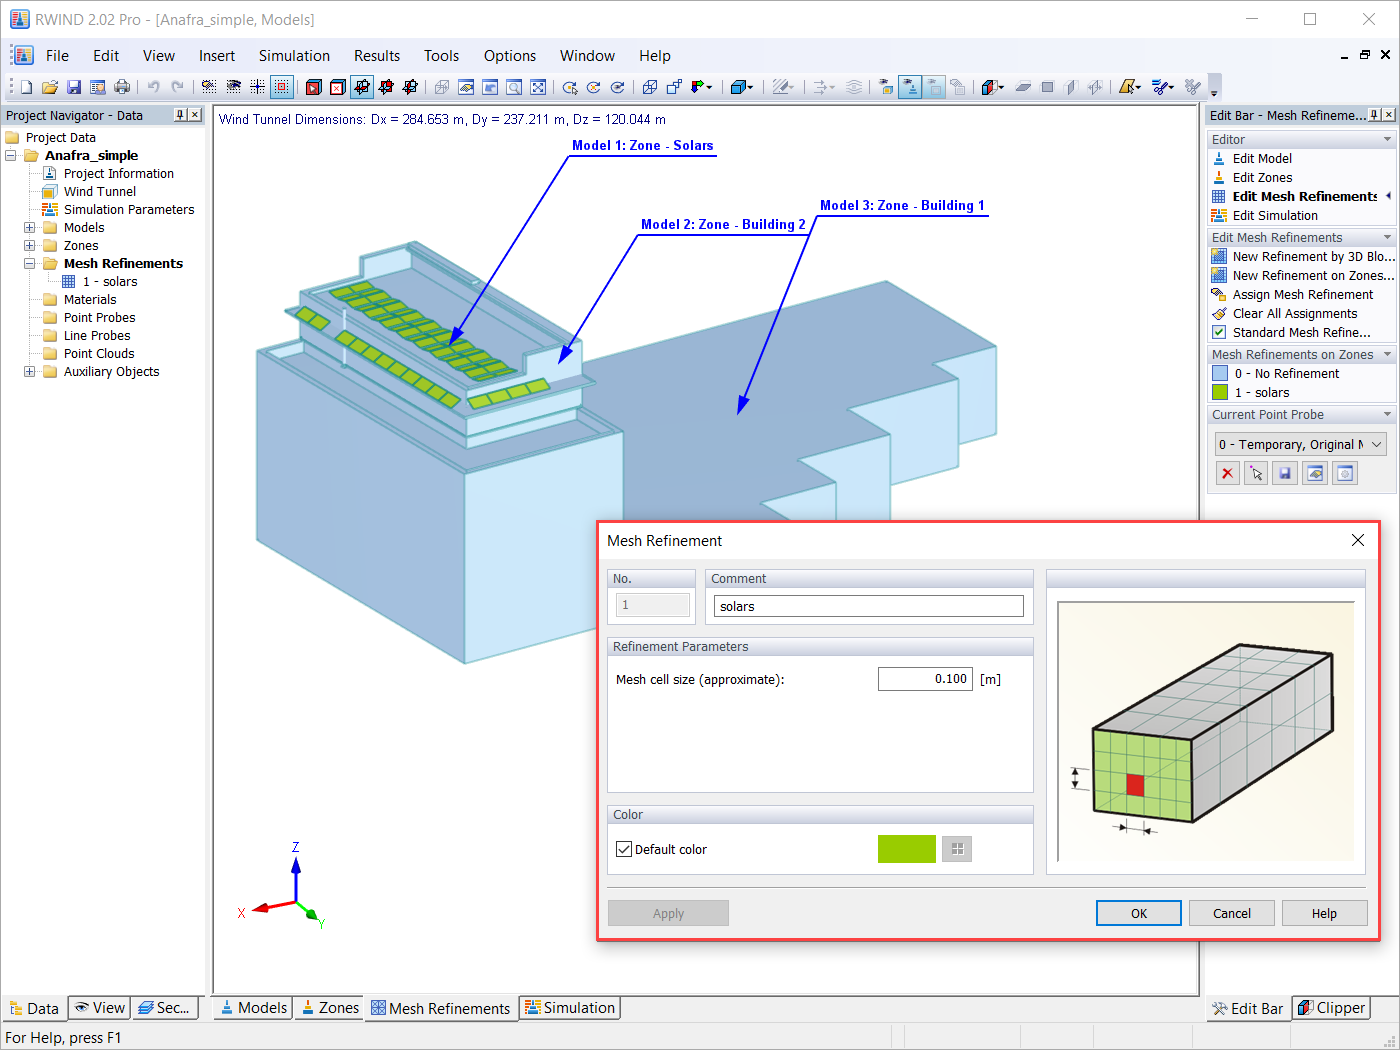Click the '1 - solars' green swatch
This screenshot has width=1400, height=1050.
(x=1220, y=393)
